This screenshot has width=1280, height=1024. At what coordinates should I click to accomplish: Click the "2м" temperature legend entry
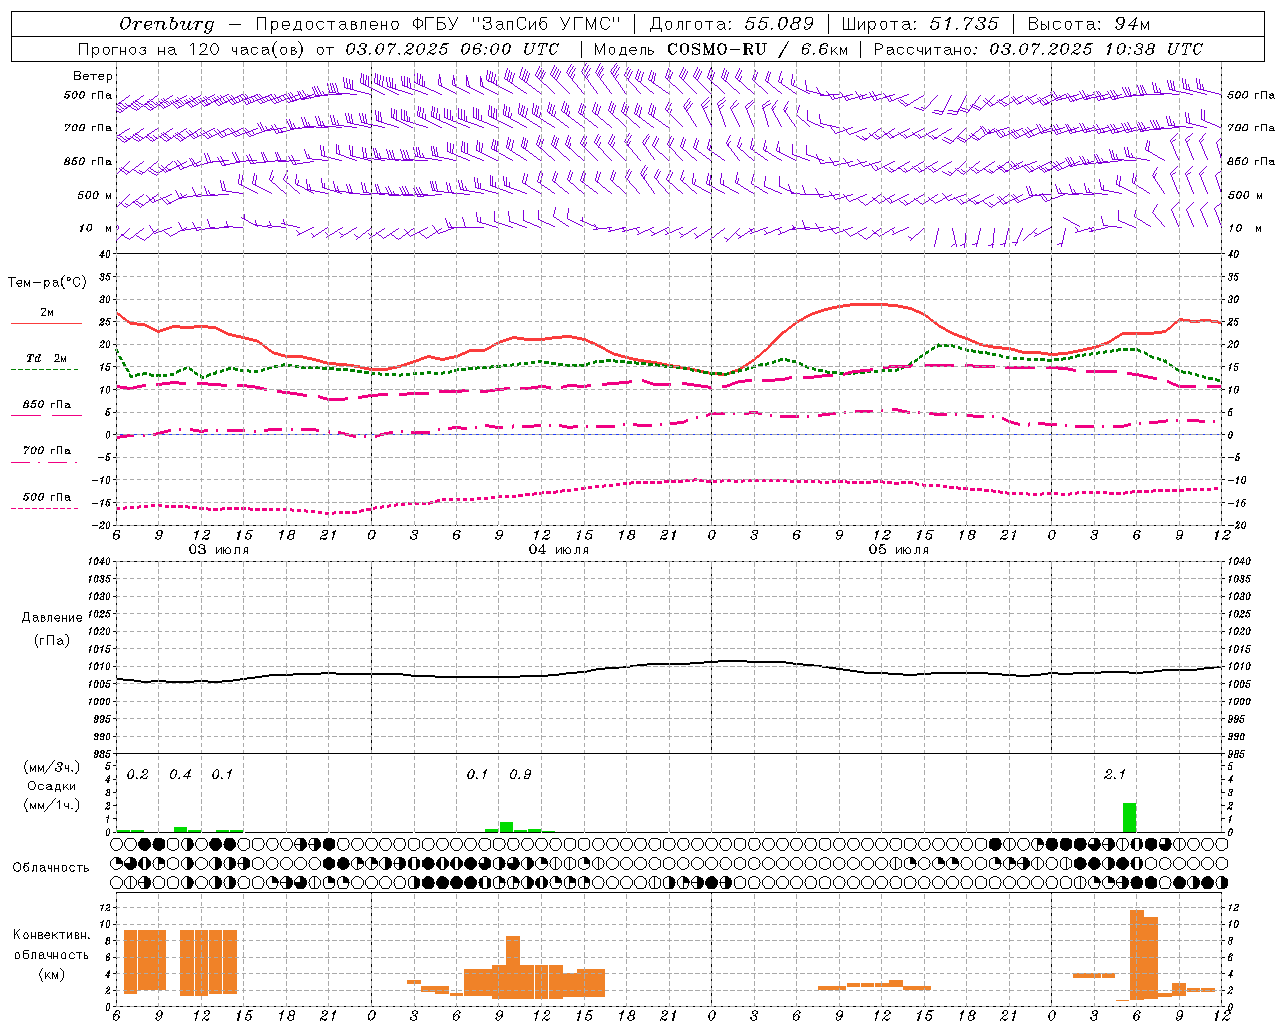click(47, 313)
